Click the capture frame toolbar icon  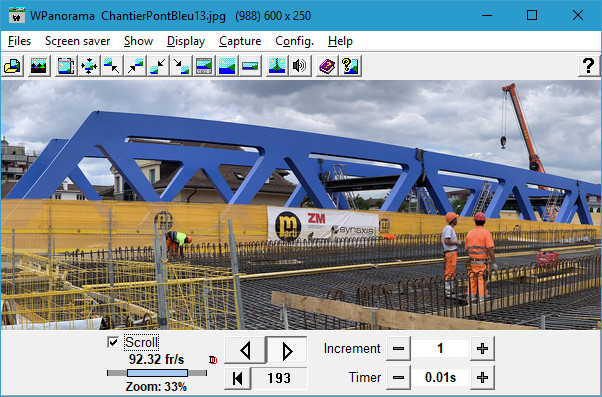(66, 66)
